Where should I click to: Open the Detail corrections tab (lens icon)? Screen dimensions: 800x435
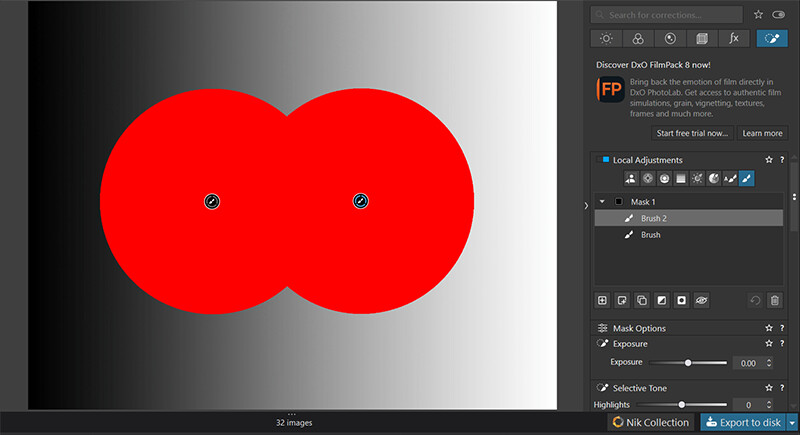[x=670, y=39]
